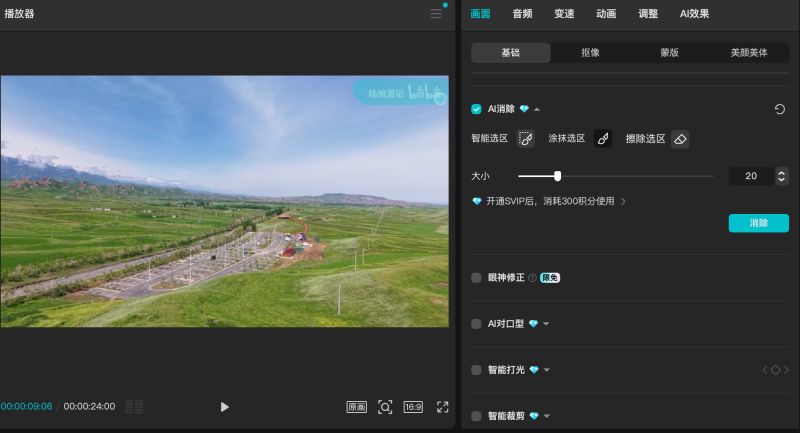Select the 智能选区 smart selection tool icon
The image size is (800, 433).
coord(526,139)
